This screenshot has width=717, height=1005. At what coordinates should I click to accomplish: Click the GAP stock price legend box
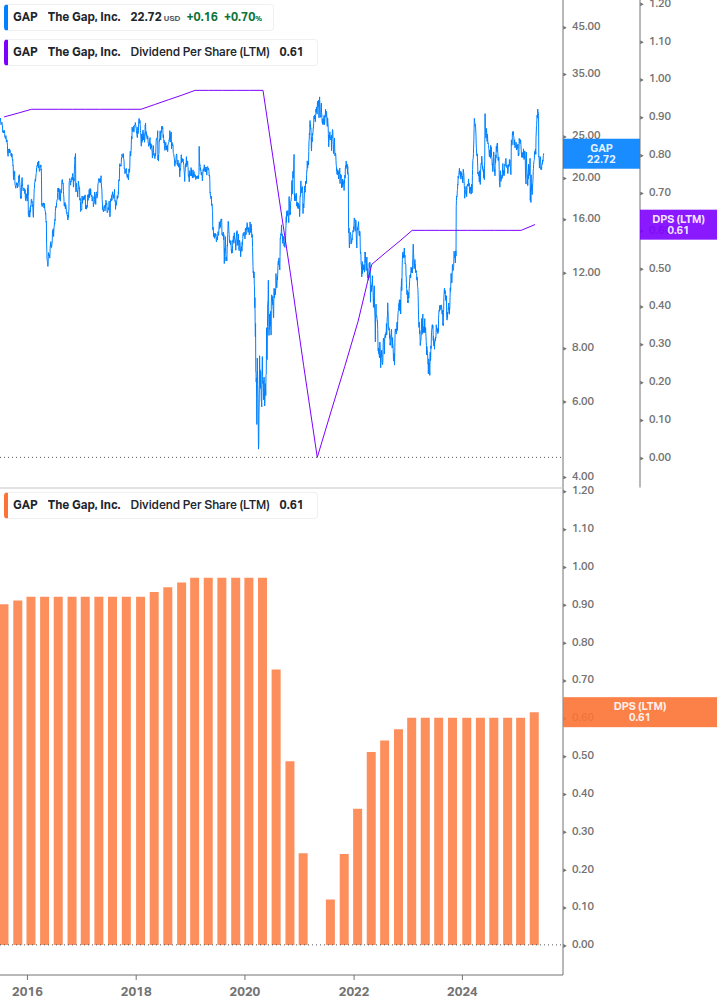pyautogui.click(x=138, y=17)
